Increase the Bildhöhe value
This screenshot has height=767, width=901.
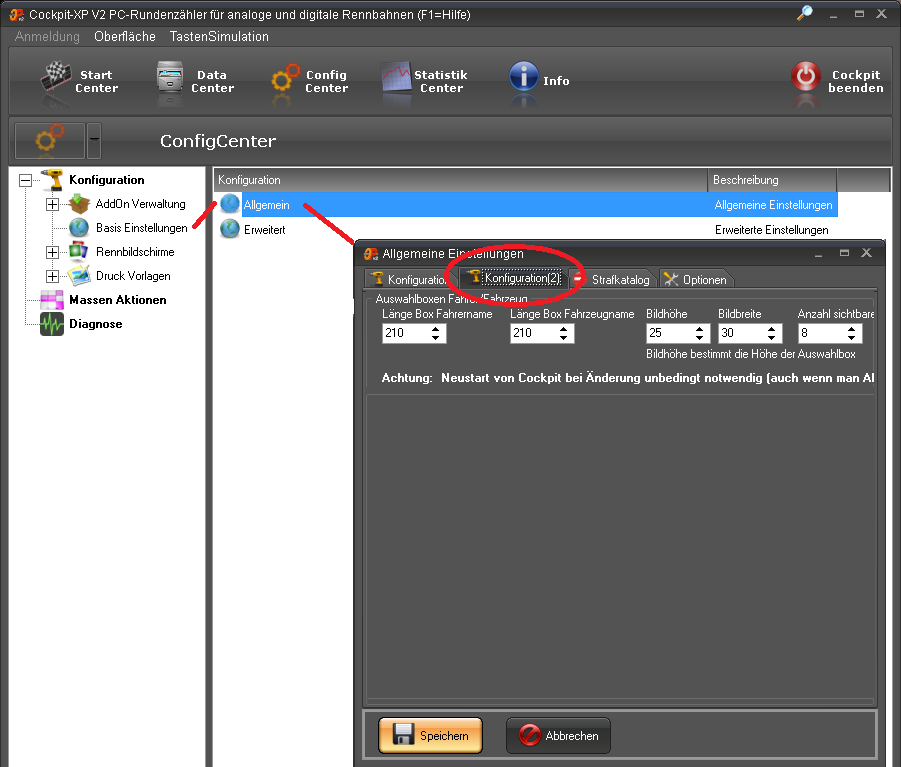[x=699, y=329]
